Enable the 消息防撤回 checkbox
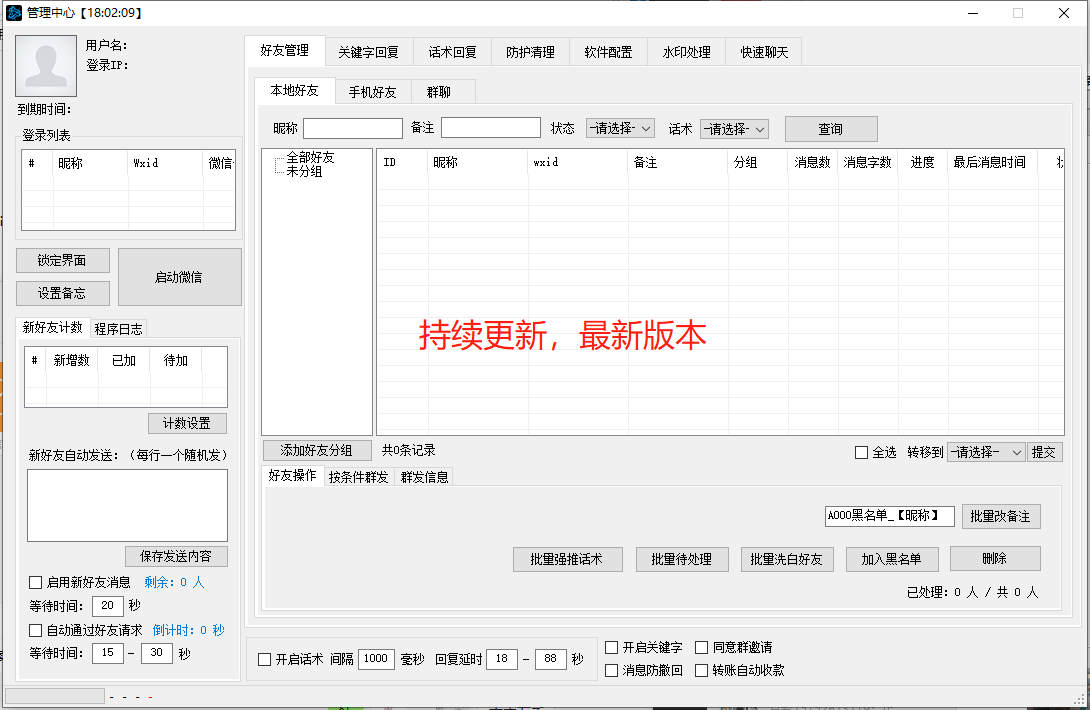 point(612,670)
